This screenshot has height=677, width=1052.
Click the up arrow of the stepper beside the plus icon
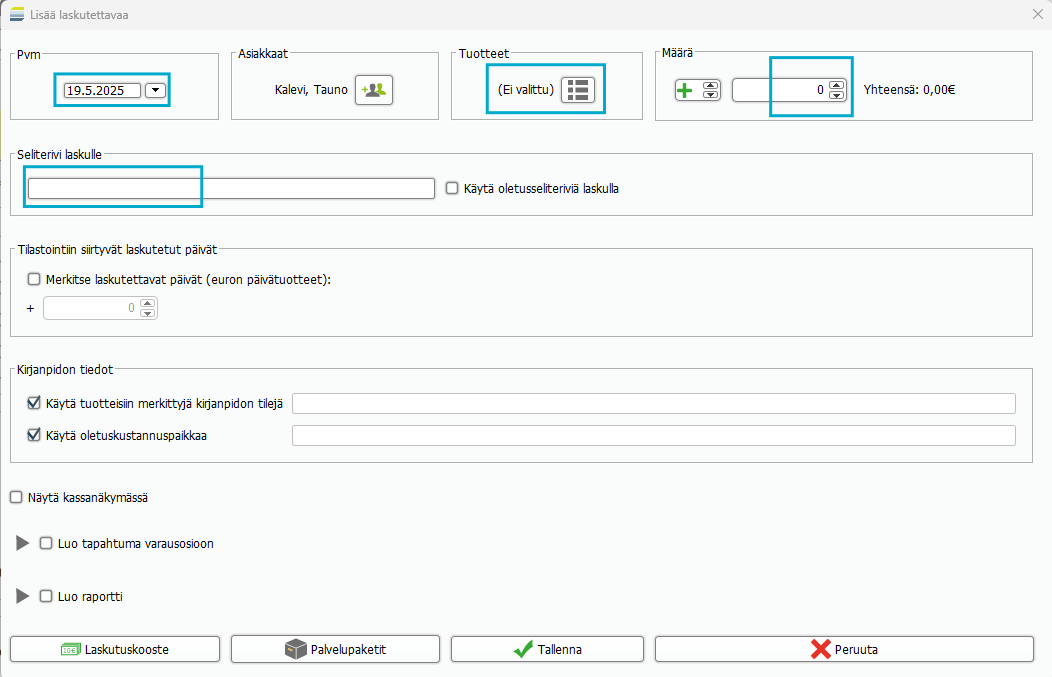[711, 85]
